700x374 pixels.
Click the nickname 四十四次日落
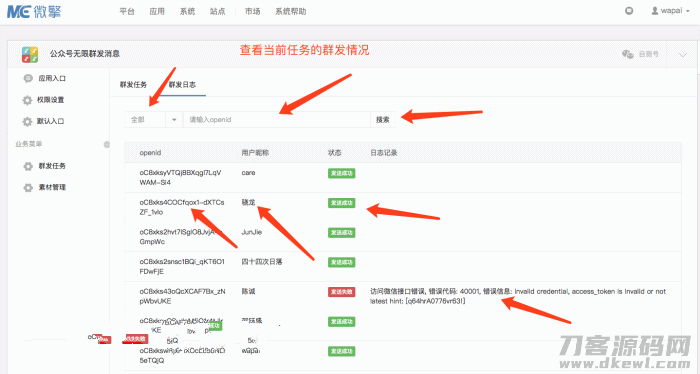click(x=262, y=262)
